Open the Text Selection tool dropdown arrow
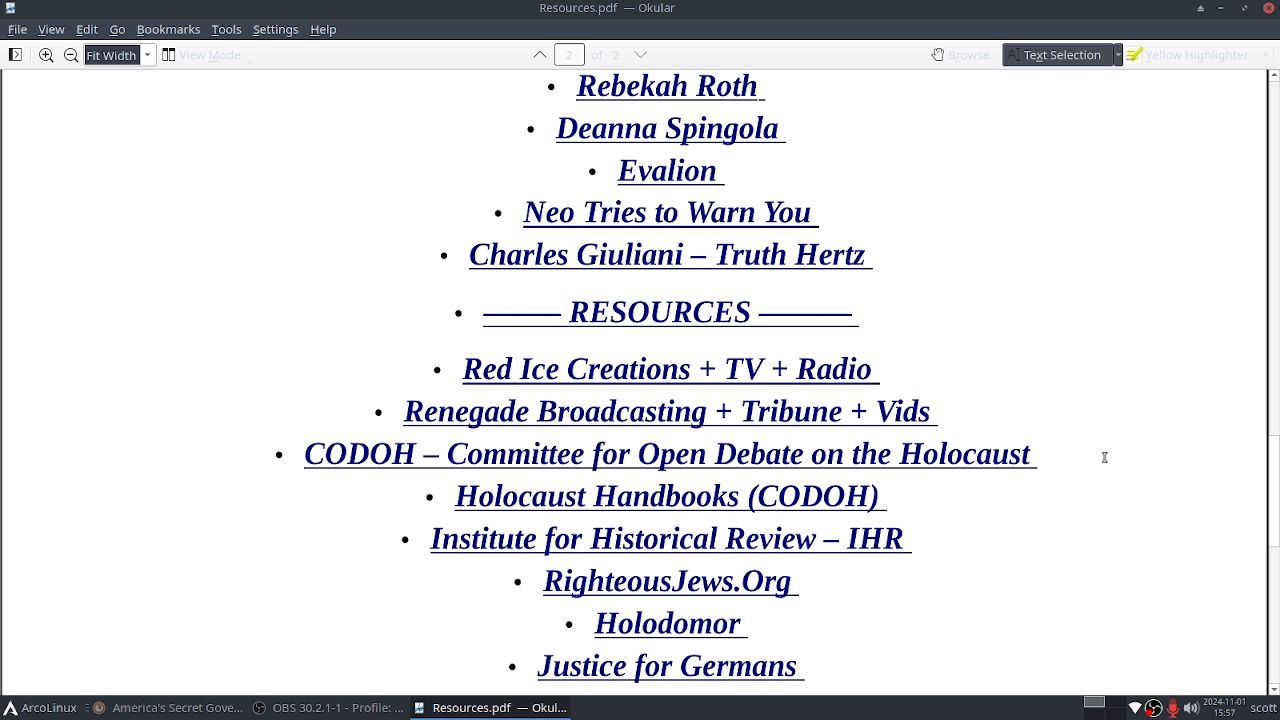1280x720 pixels. [1118, 55]
